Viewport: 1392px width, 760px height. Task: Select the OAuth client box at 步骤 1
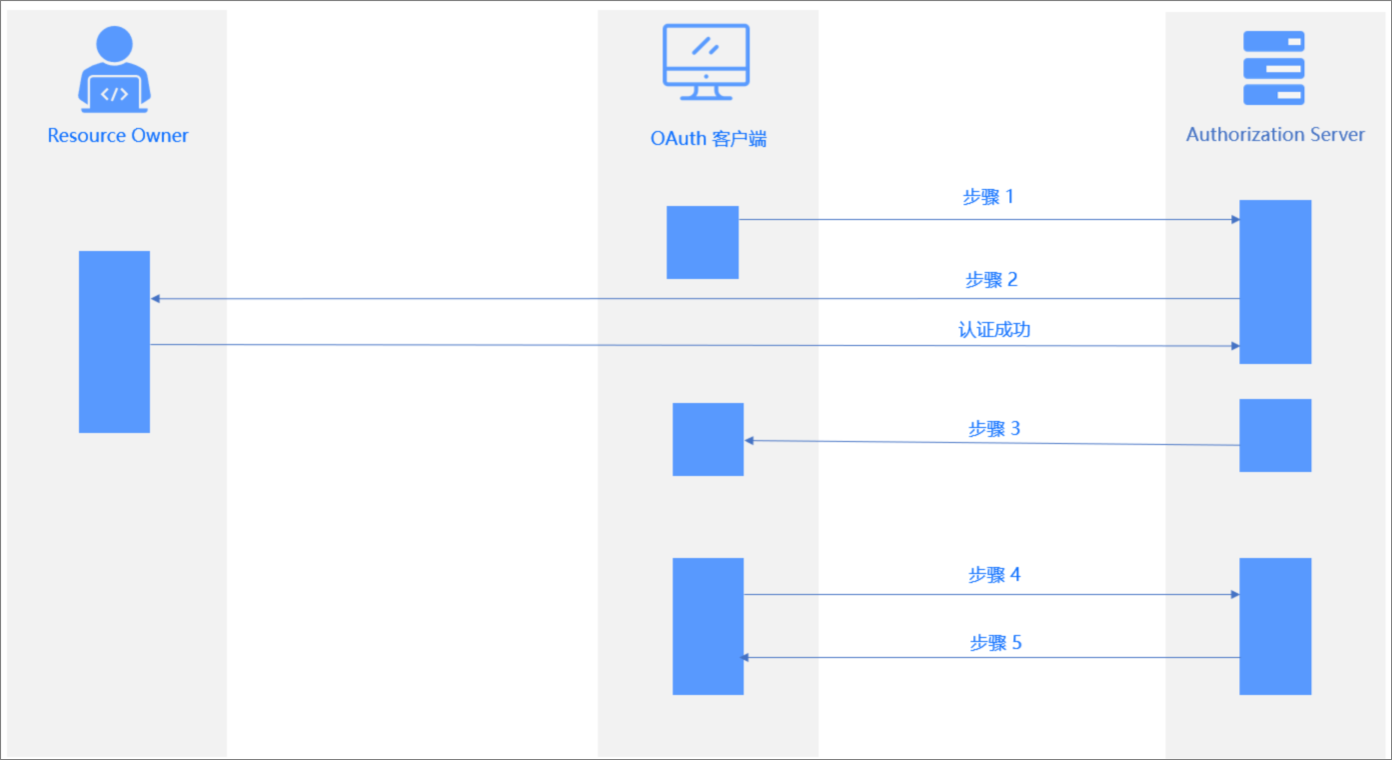click(x=703, y=242)
